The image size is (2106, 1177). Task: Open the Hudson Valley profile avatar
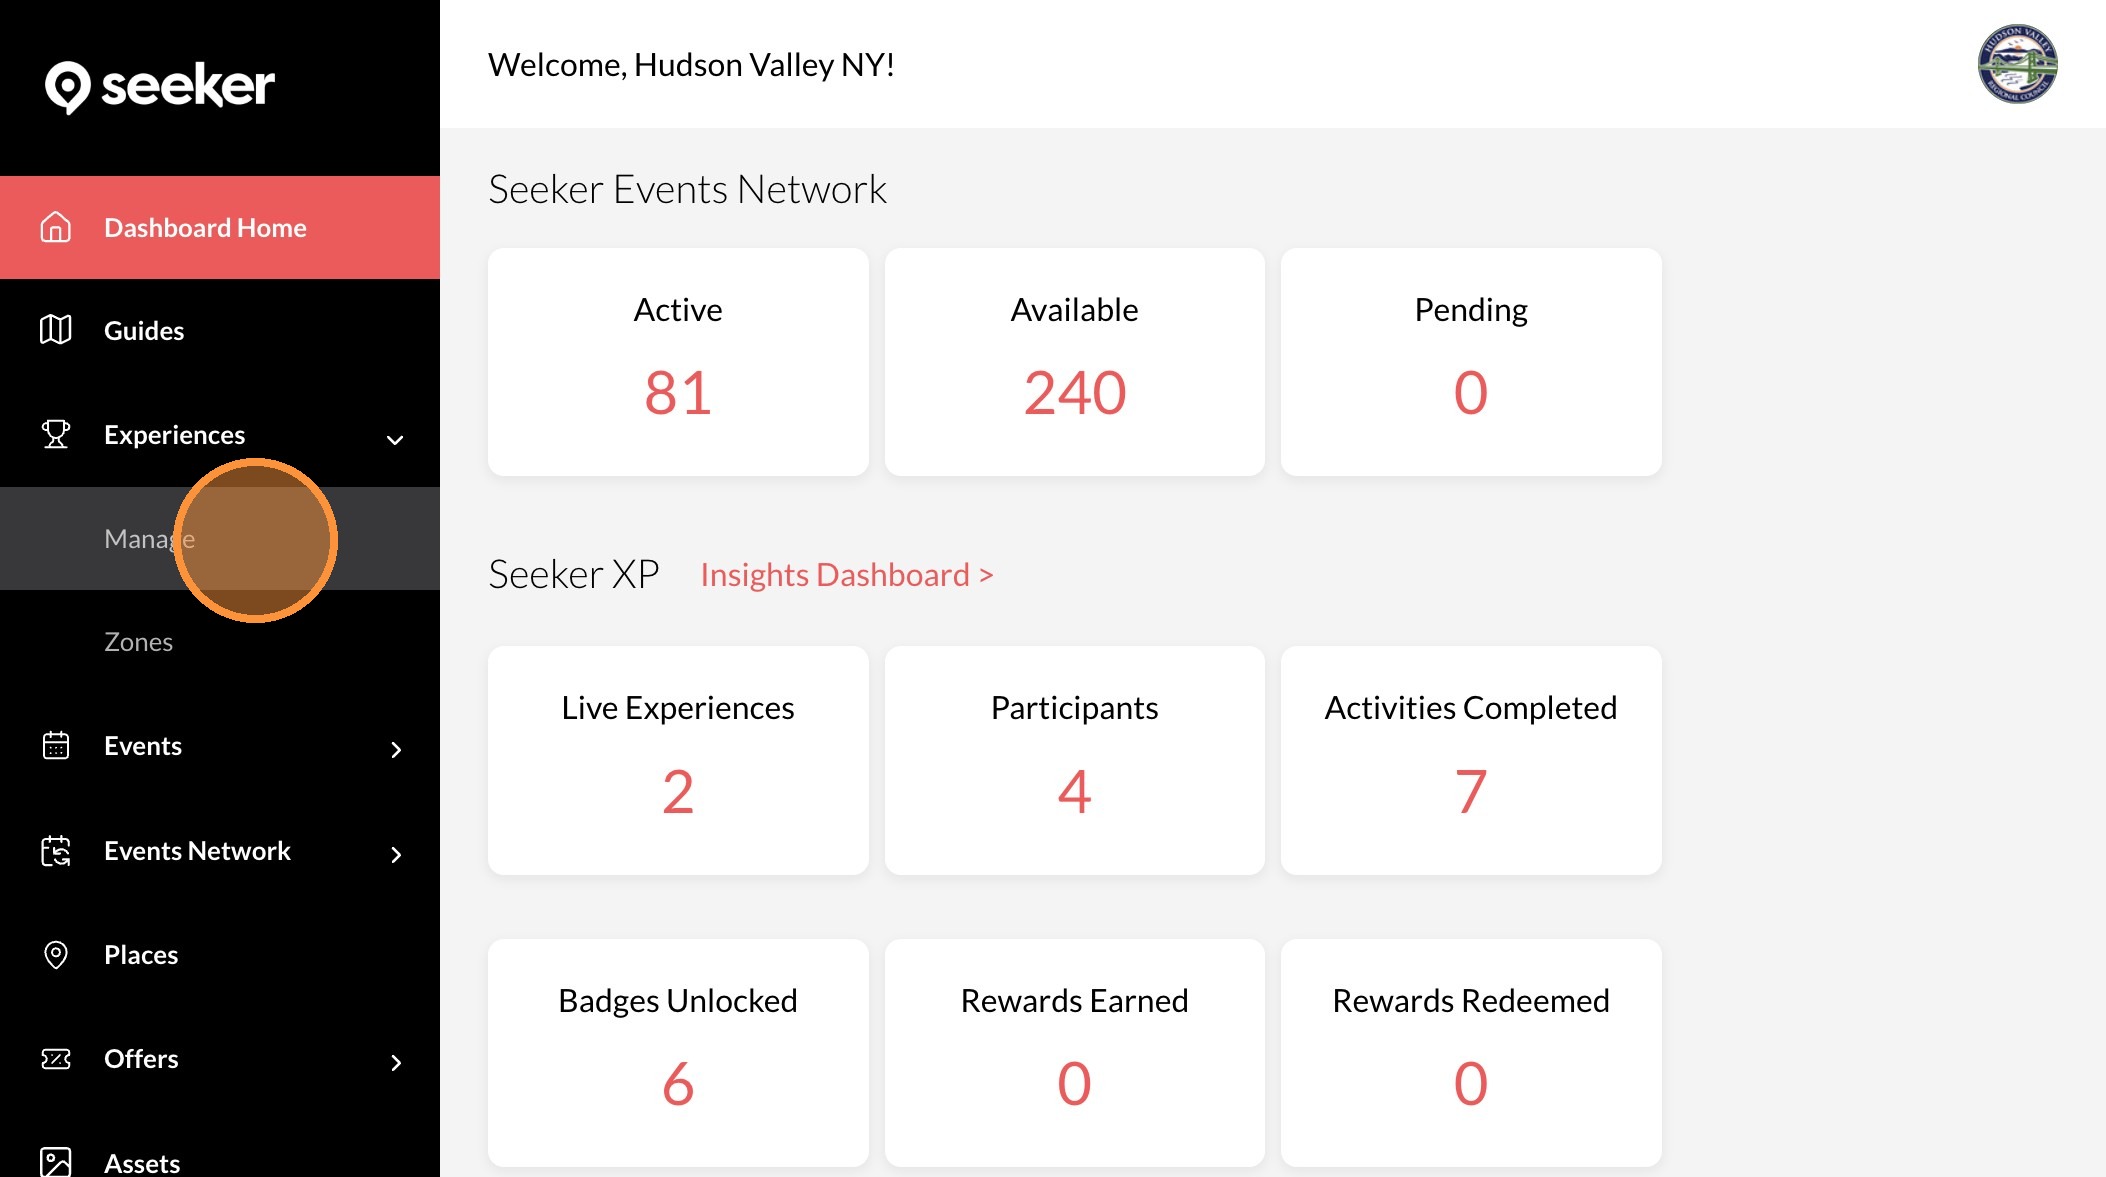click(2017, 65)
